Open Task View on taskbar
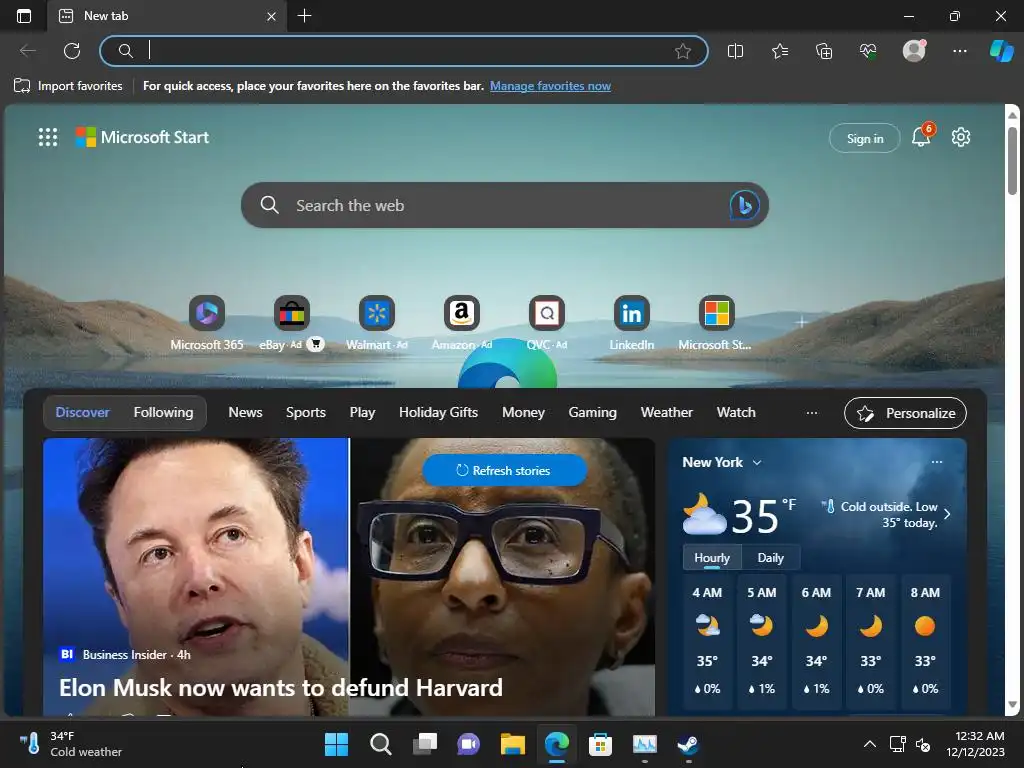1024x768 pixels. pyautogui.click(x=424, y=744)
